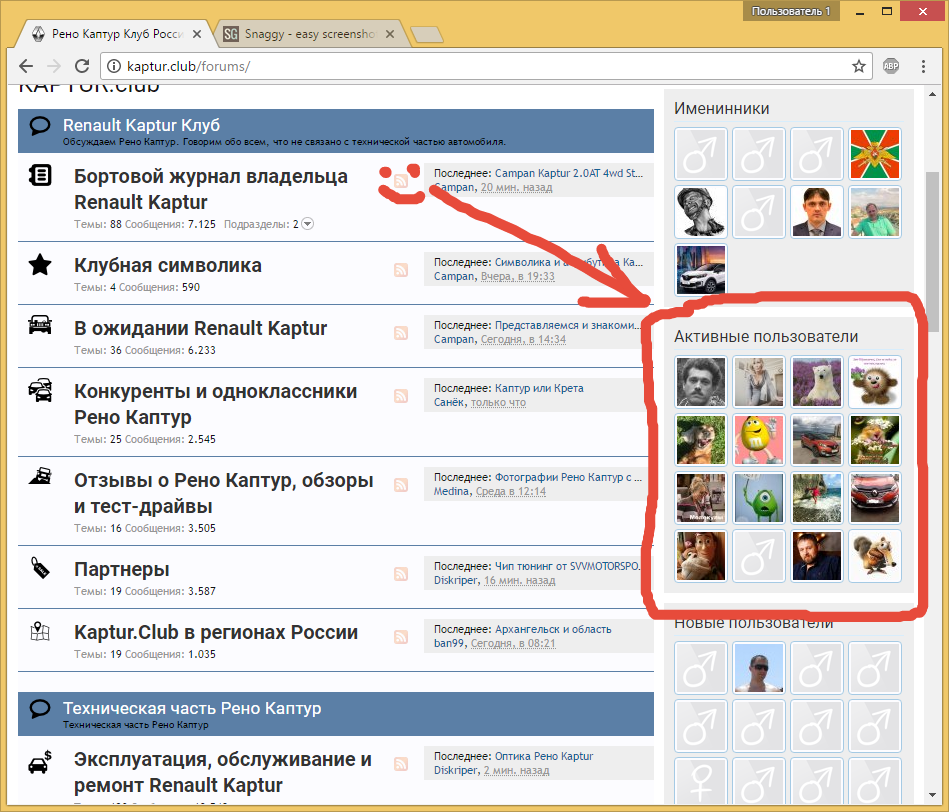949x812 pixels.
Task: Click the car-dollar icon beside Эксплуатация
Action: pyautogui.click(x=40, y=762)
